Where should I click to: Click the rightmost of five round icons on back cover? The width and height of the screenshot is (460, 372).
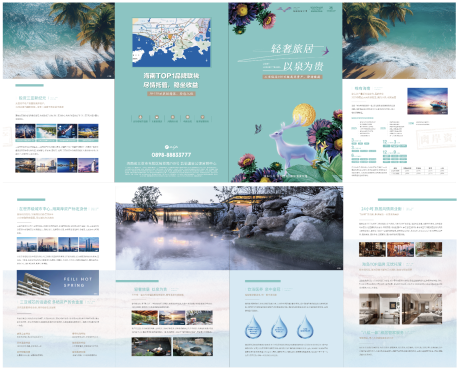point(202,117)
